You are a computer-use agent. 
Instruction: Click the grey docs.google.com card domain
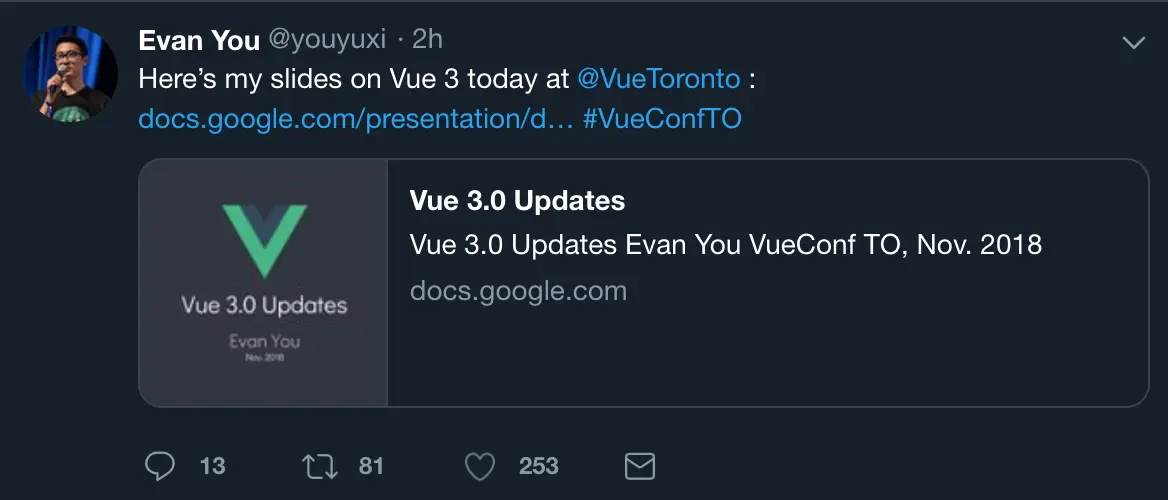[x=518, y=291]
